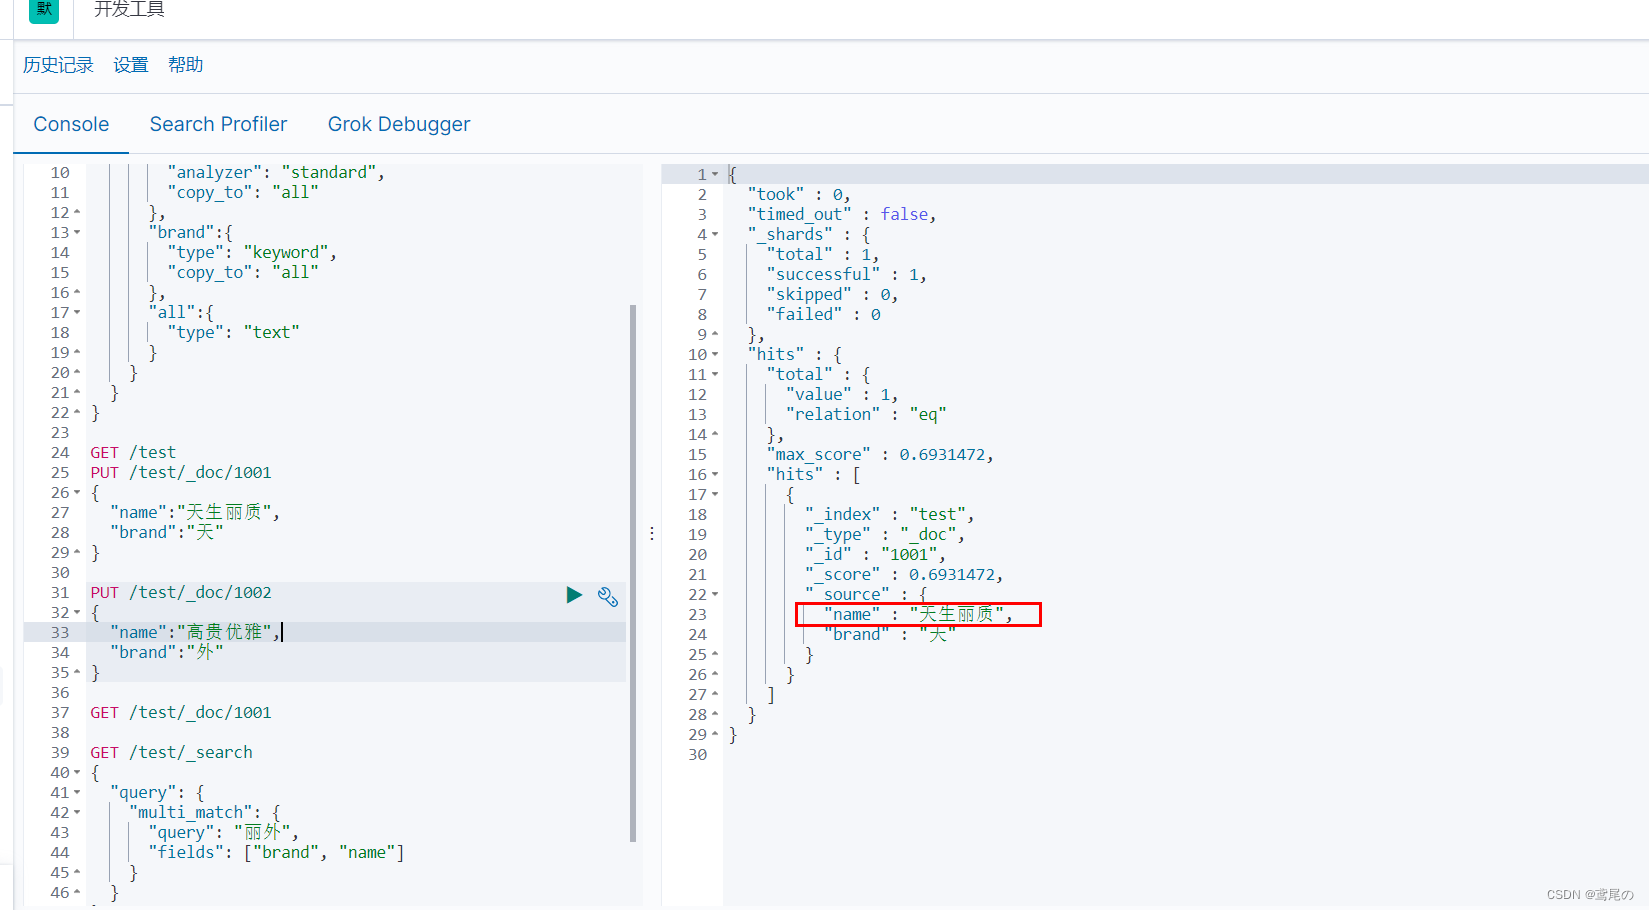Viewport: 1649px width, 910px height.
Task: Collapse response _shards fold at line 4
Action: 715,234
